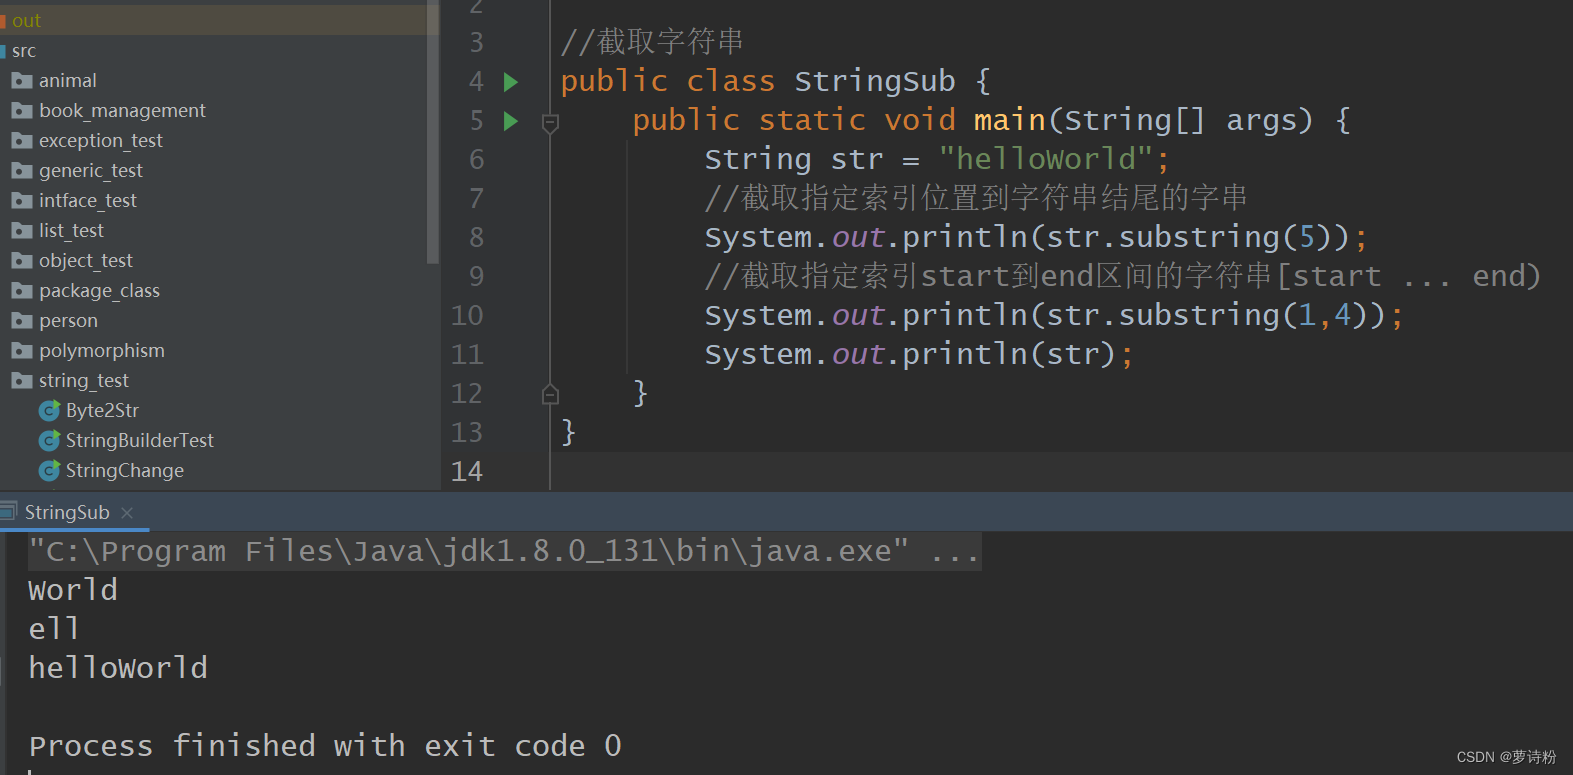Select the list_test folder icon
Viewport: 1573px width, 775px height.
22,230
